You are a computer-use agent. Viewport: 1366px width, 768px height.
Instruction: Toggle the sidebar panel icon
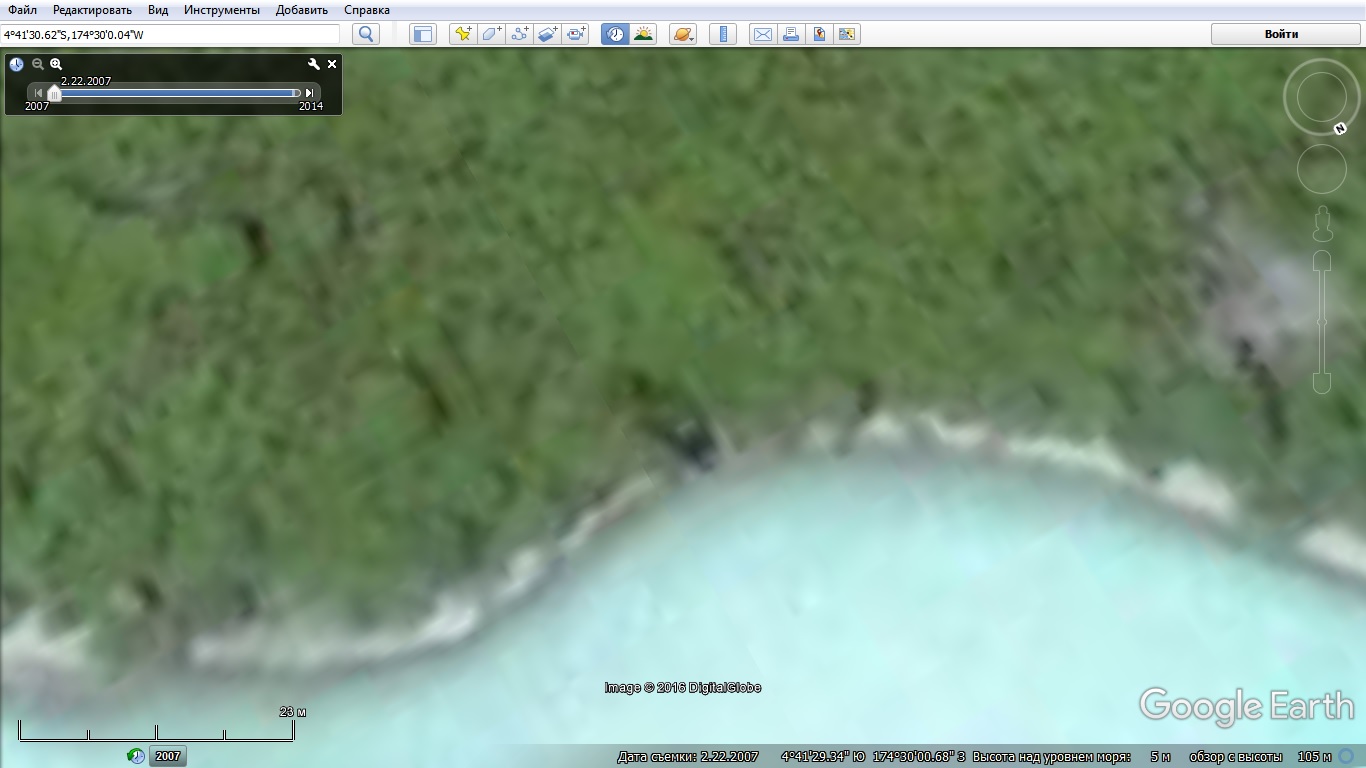423,34
